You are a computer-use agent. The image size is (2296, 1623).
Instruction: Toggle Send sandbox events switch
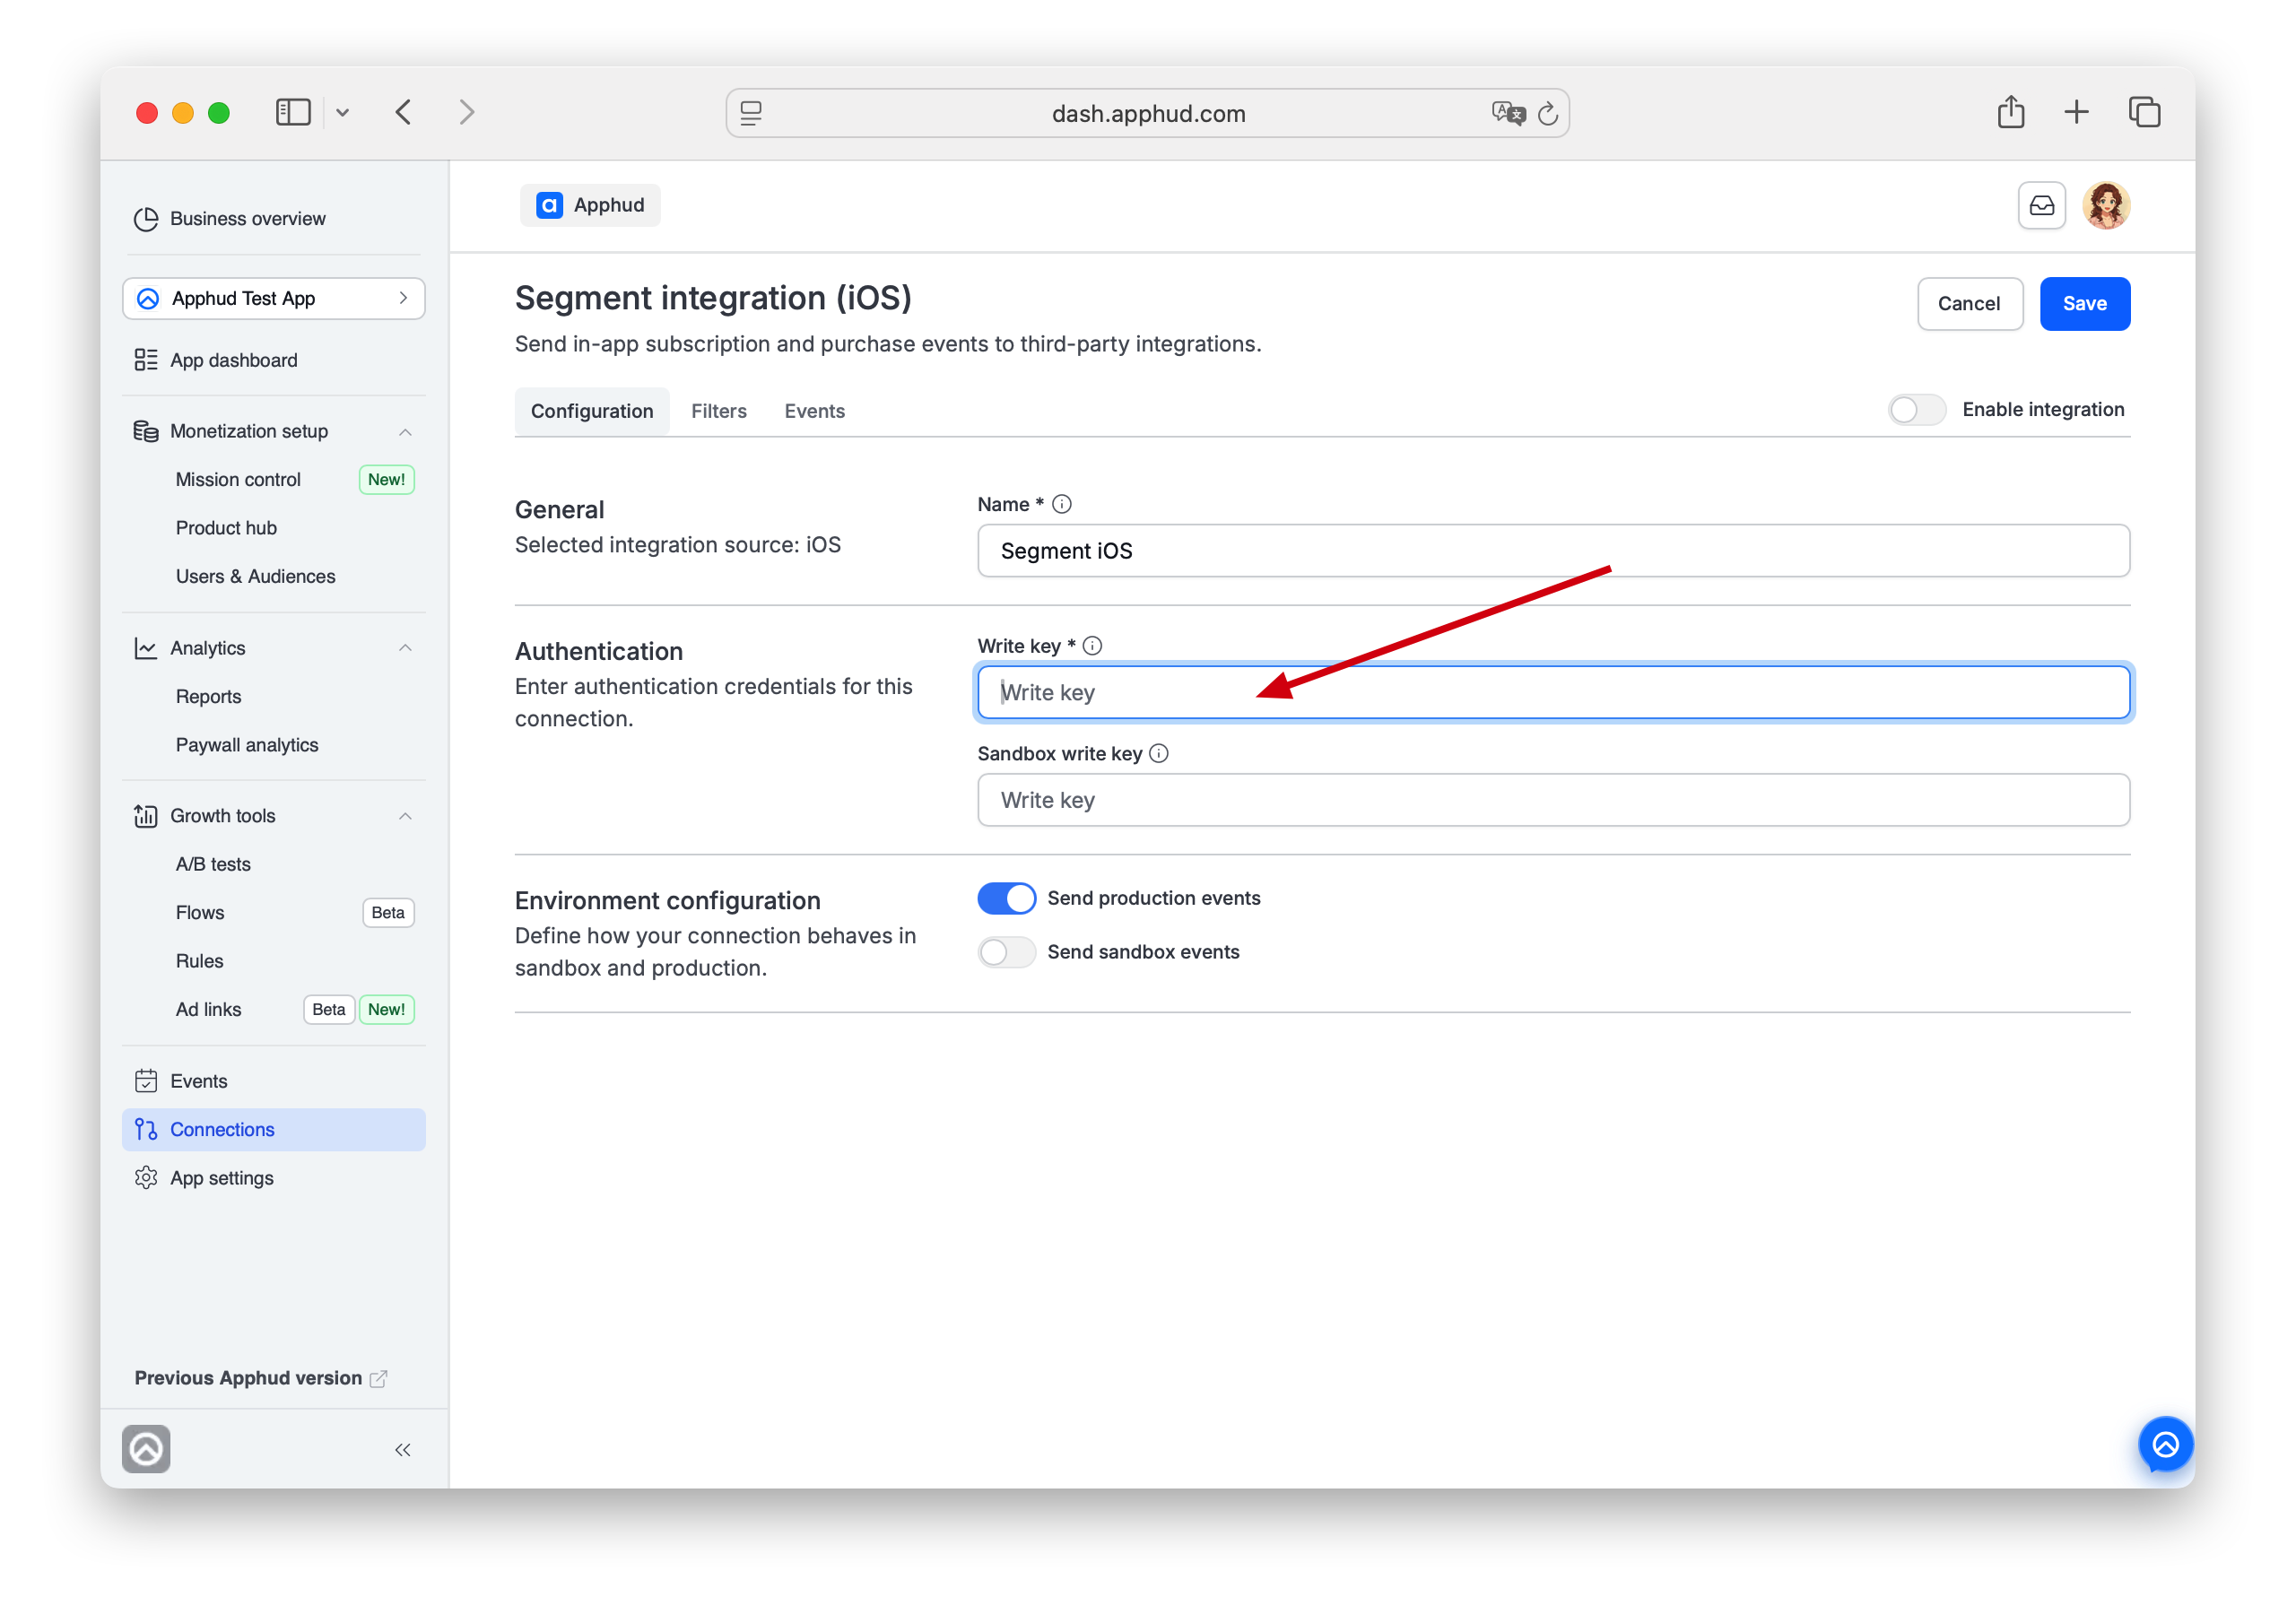point(1006,952)
